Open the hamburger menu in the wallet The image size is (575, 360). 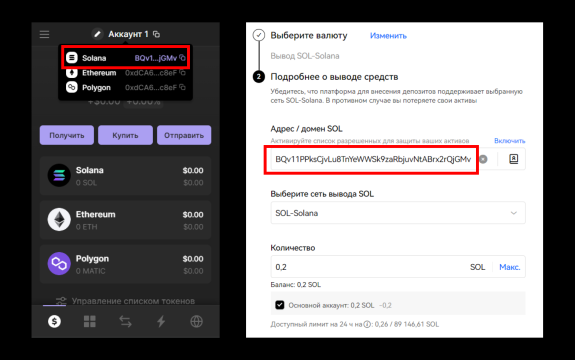click(x=44, y=34)
